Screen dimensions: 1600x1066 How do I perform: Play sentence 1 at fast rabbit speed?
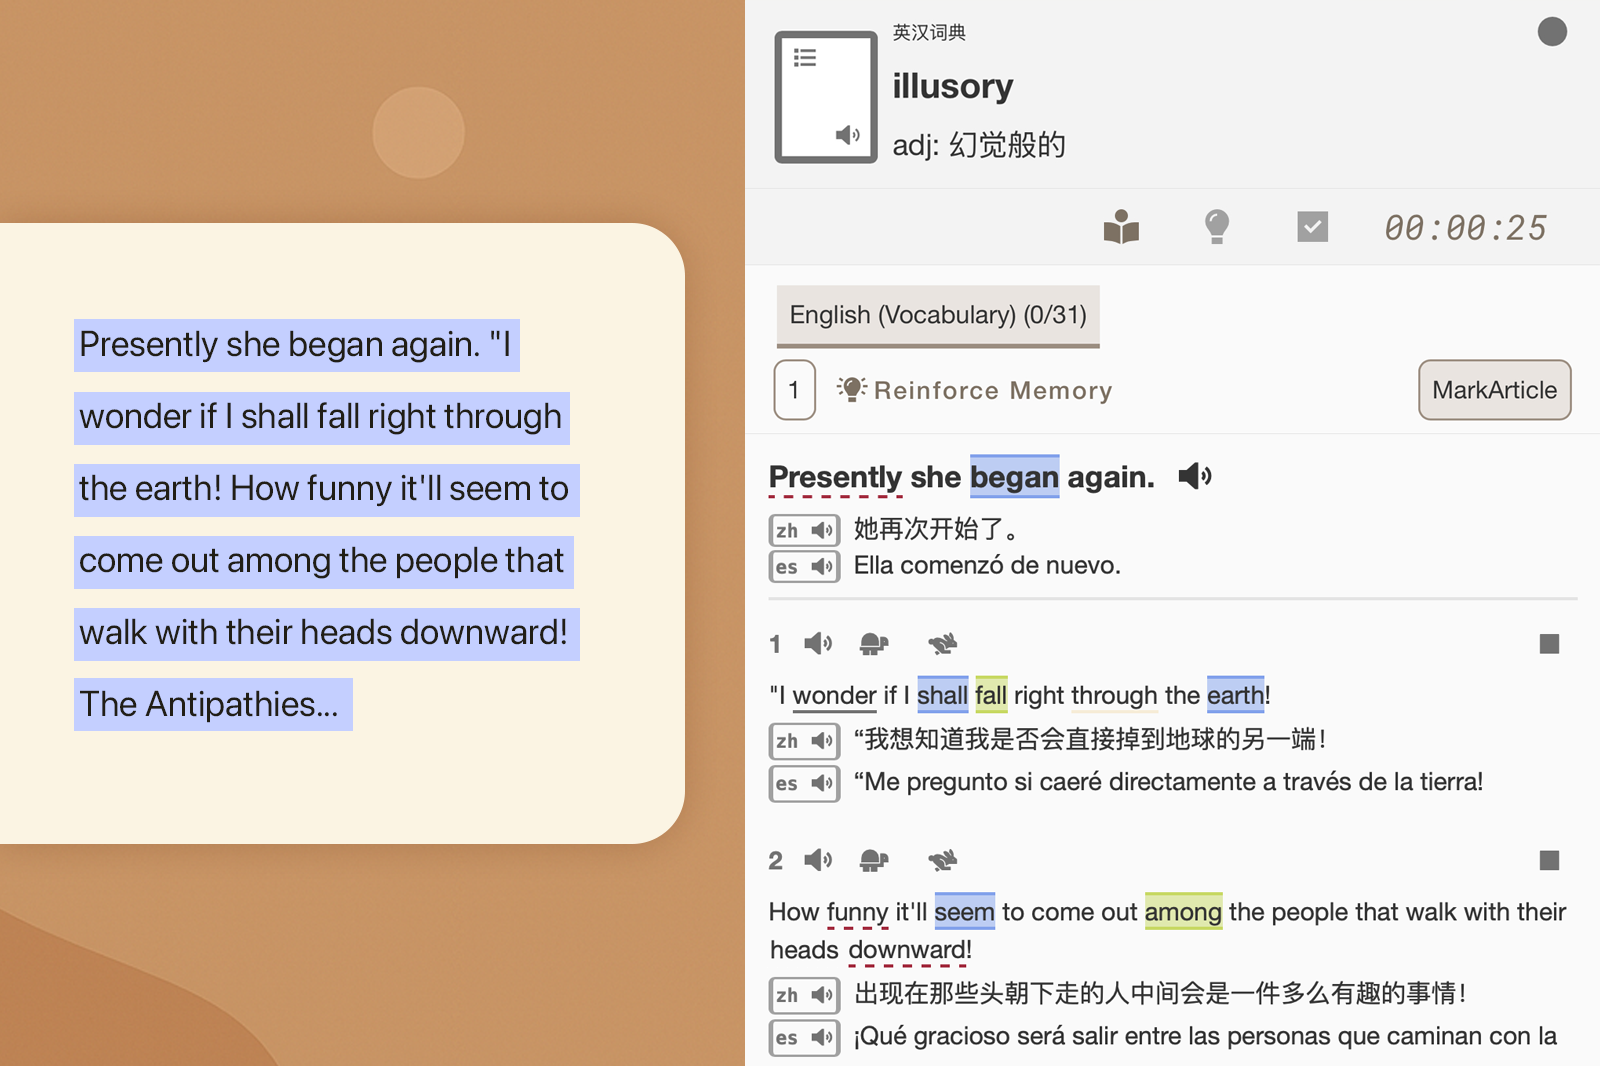pyautogui.click(x=941, y=644)
